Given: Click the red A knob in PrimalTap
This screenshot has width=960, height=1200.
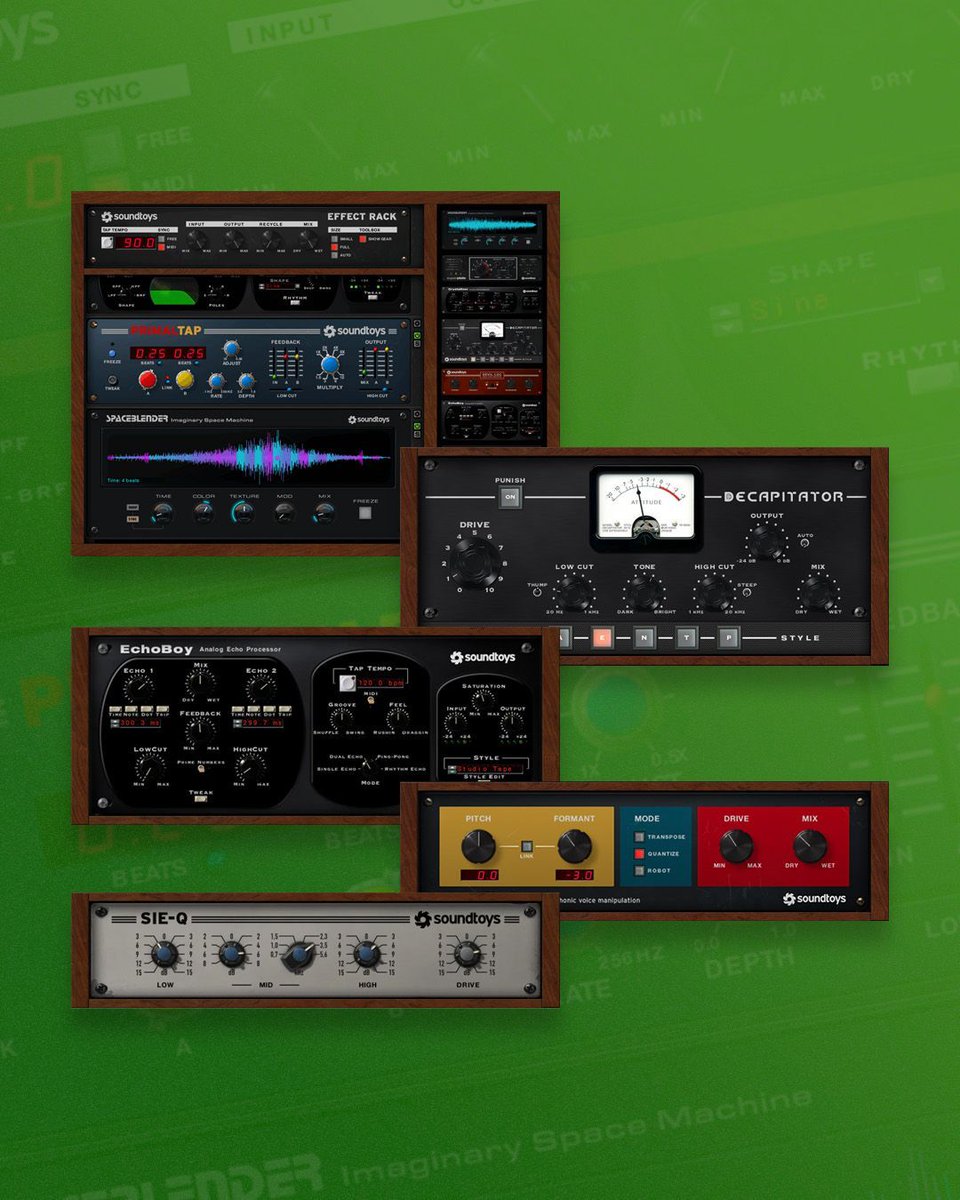Looking at the screenshot, I should point(148,379).
